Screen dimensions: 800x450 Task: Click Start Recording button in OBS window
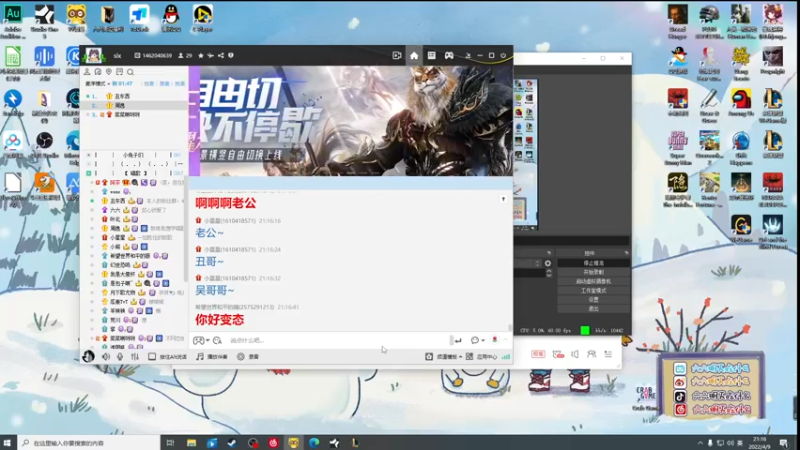(x=593, y=272)
